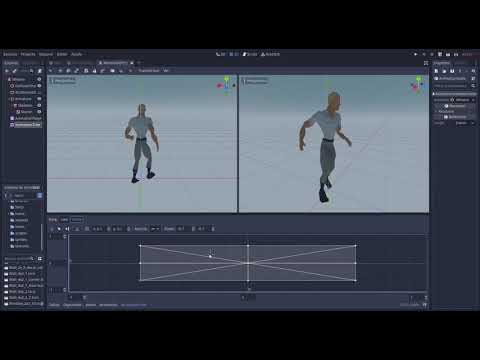The image size is (480, 360).
Task: Choose the Rotate Mode tool
Action: 68,71
